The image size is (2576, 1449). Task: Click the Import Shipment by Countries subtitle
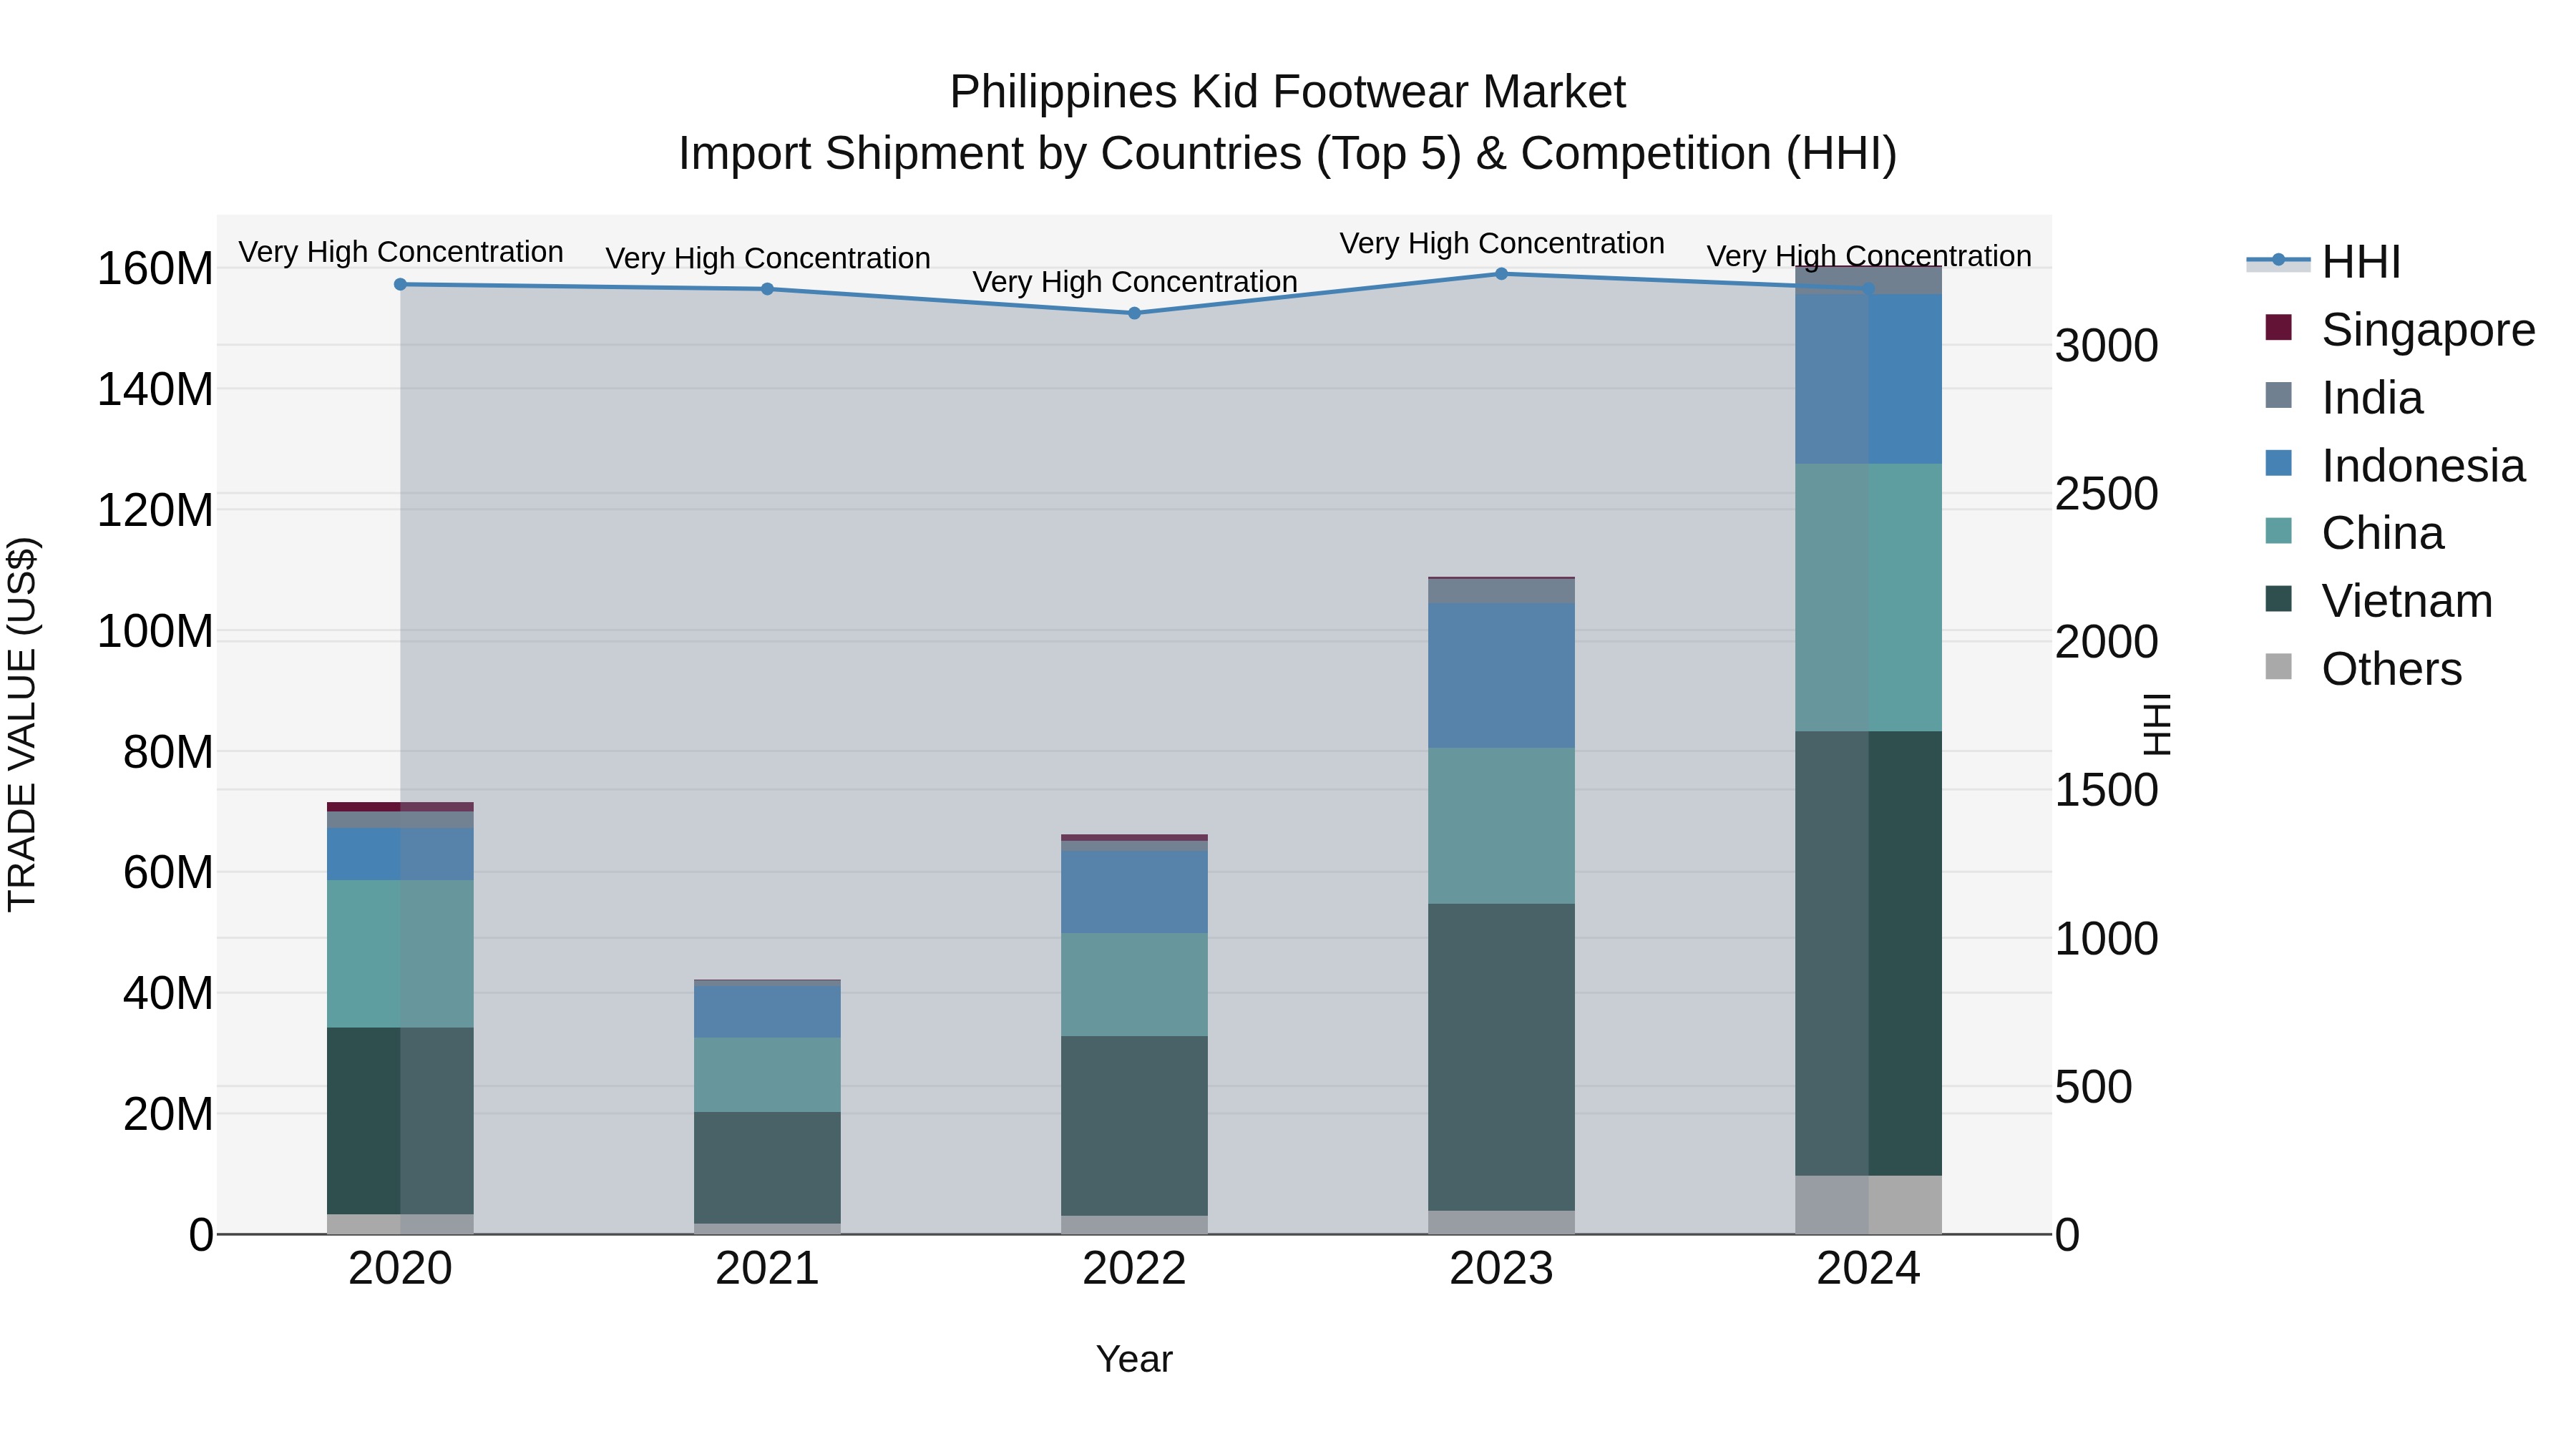click(1288, 154)
